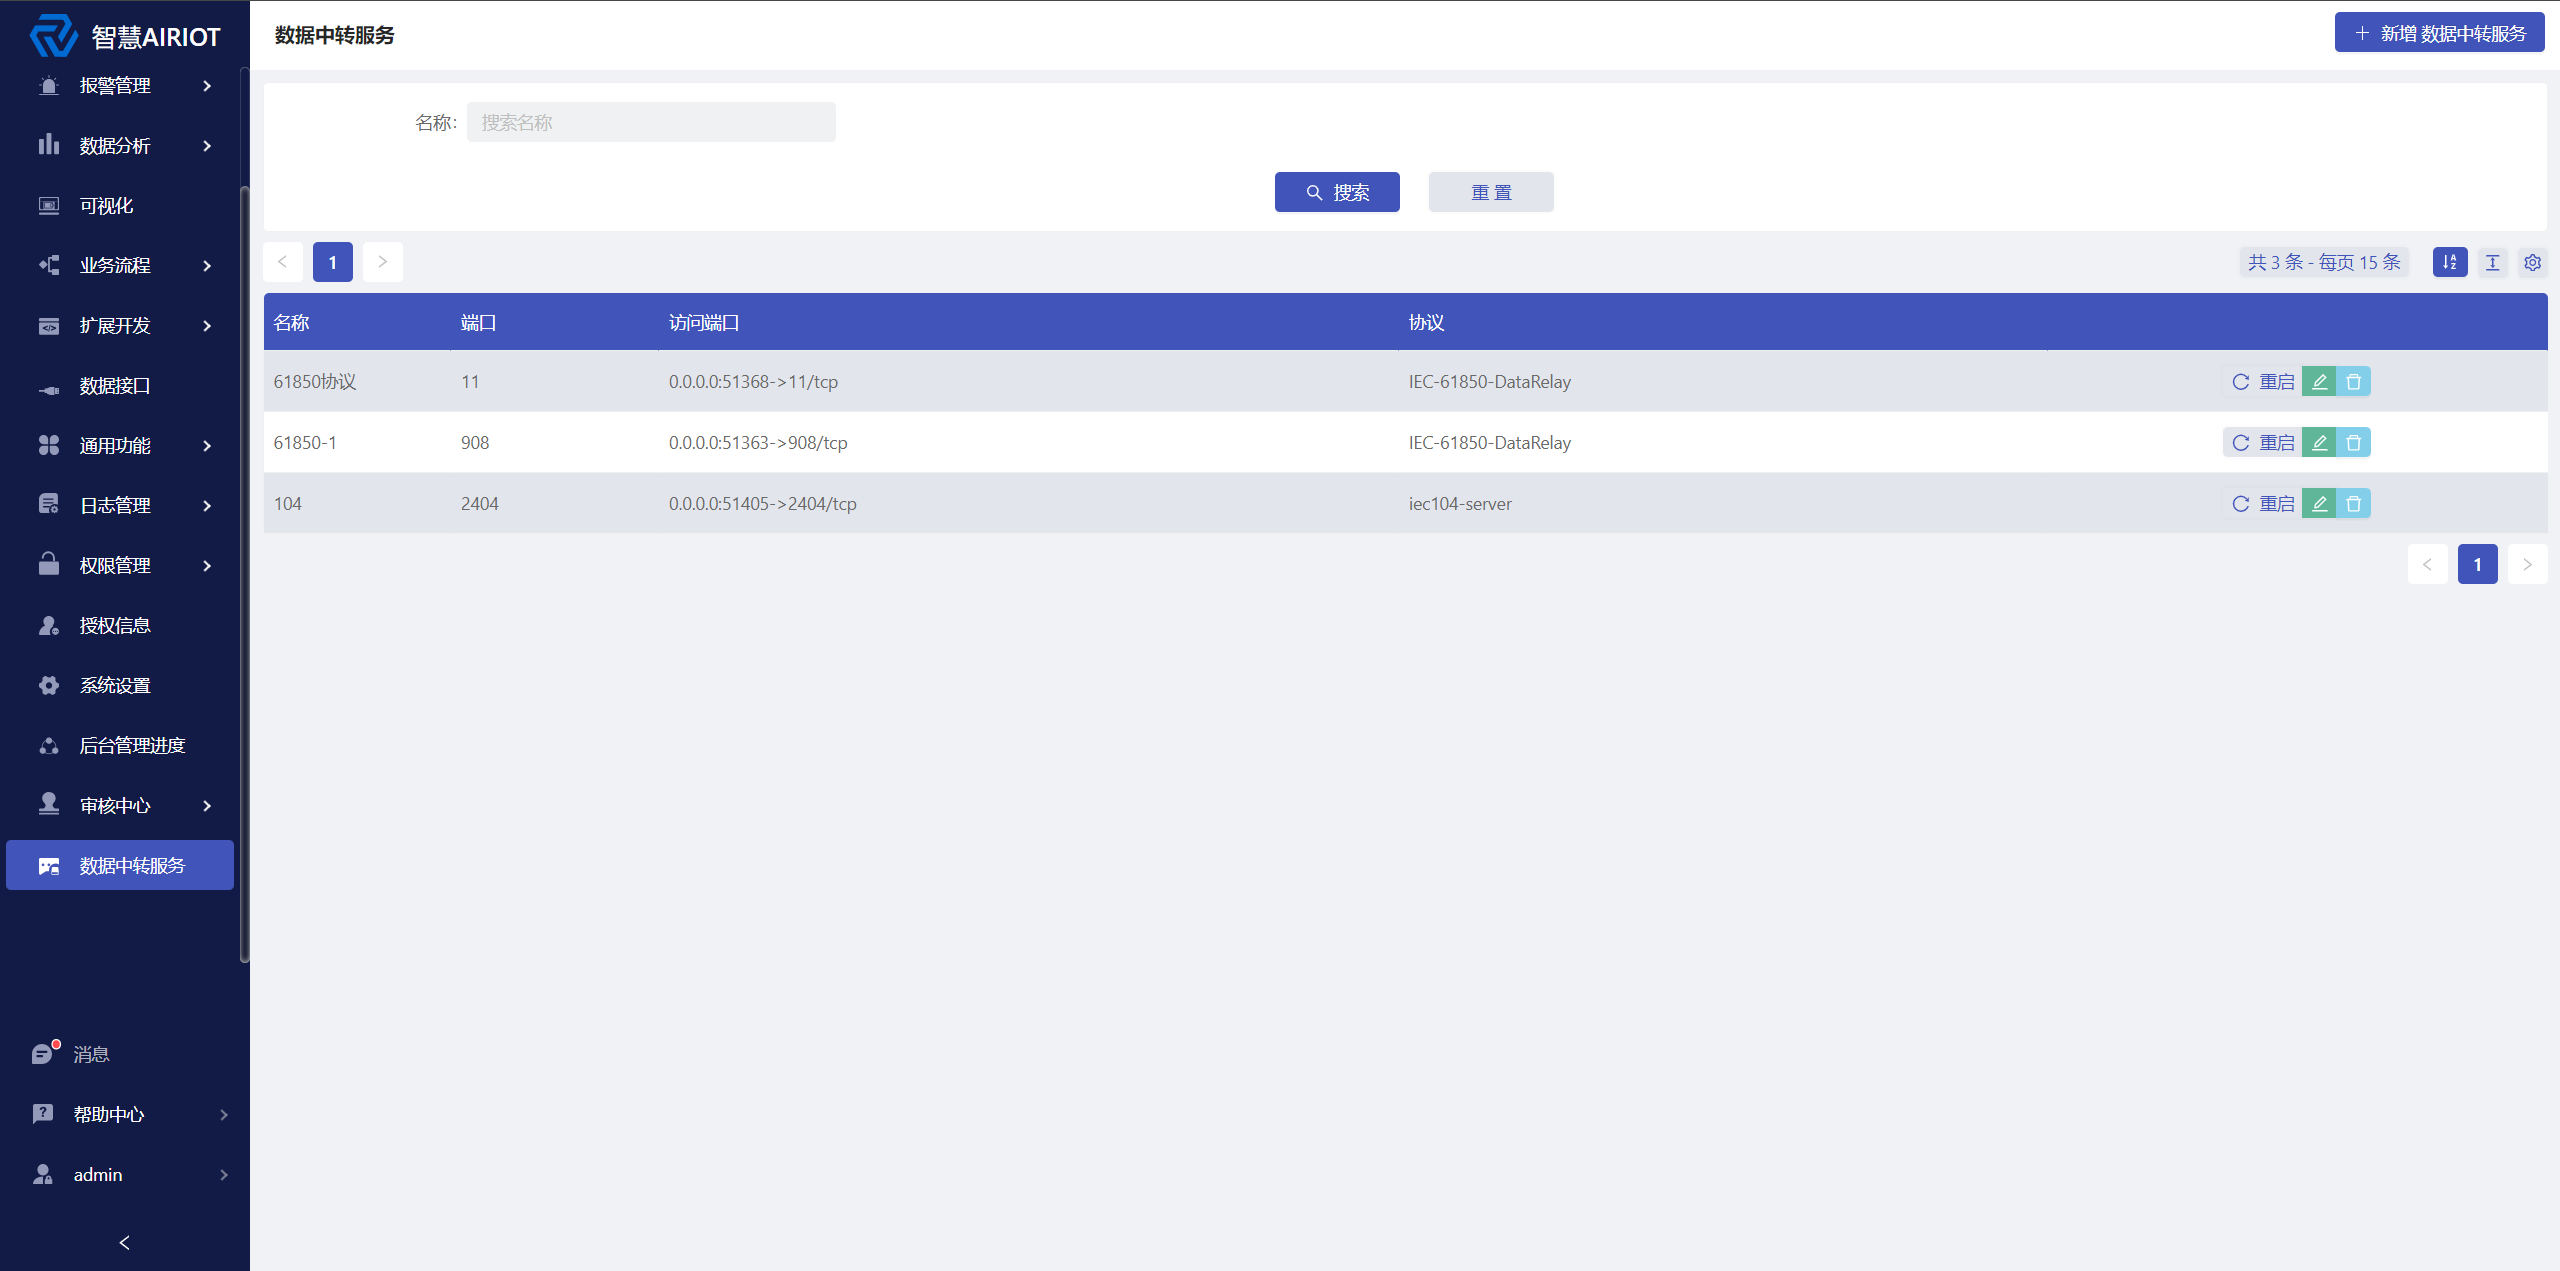Click bottom pagination page 1 button
Viewport: 2560px width, 1271px height.
point(2477,564)
